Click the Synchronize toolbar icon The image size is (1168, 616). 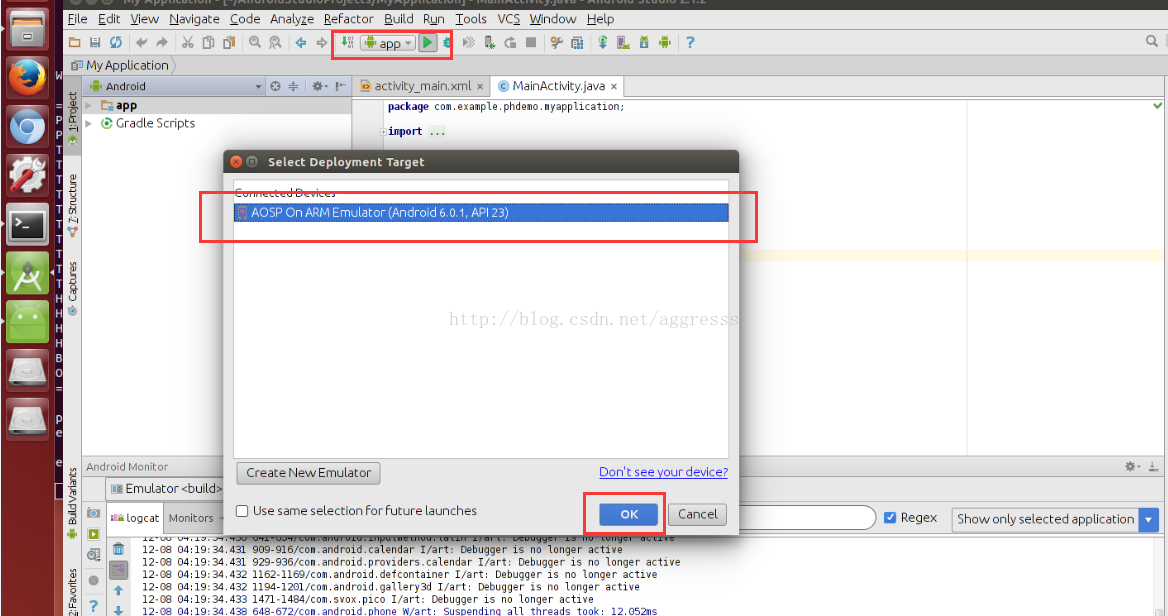115,42
